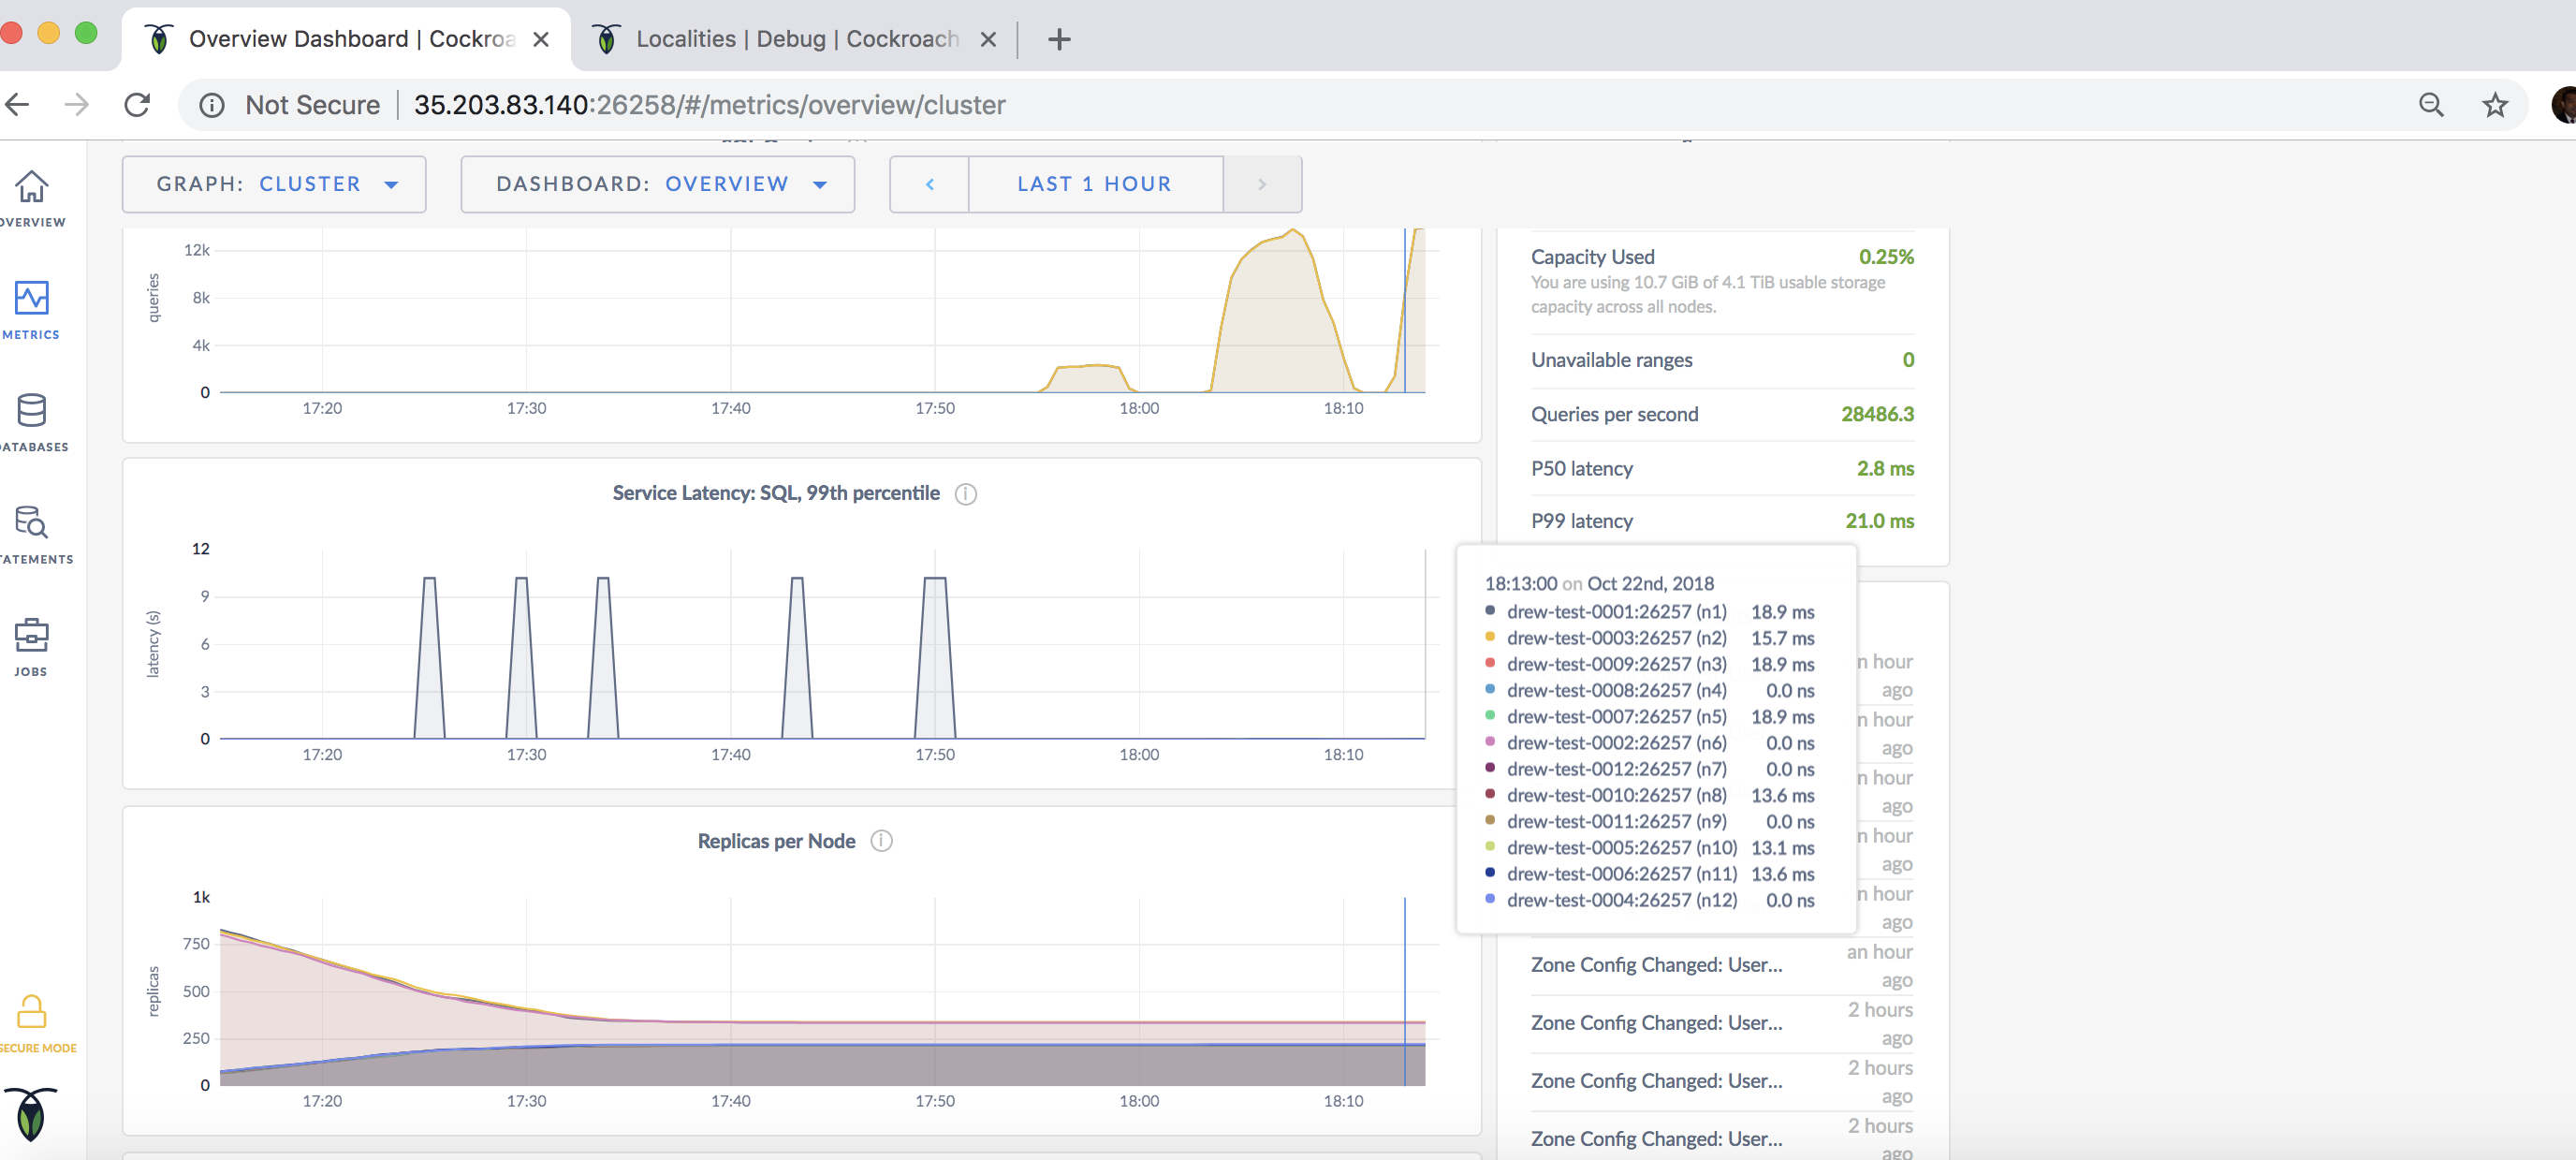Reload the page
Image resolution: width=2576 pixels, height=1160 pixels.
(x=137, y=105)
